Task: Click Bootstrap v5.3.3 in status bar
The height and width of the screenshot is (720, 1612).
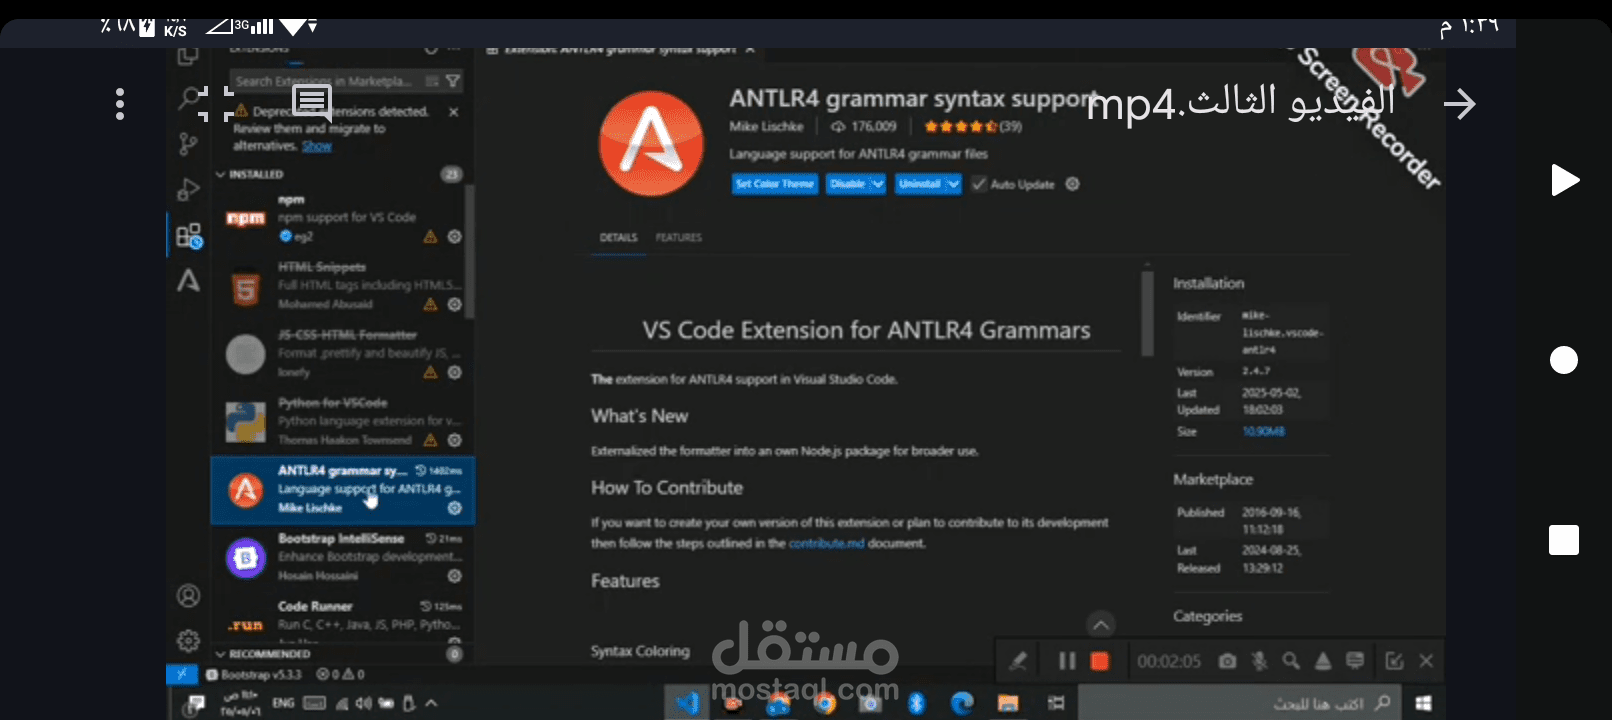Action: click(254, 675)
